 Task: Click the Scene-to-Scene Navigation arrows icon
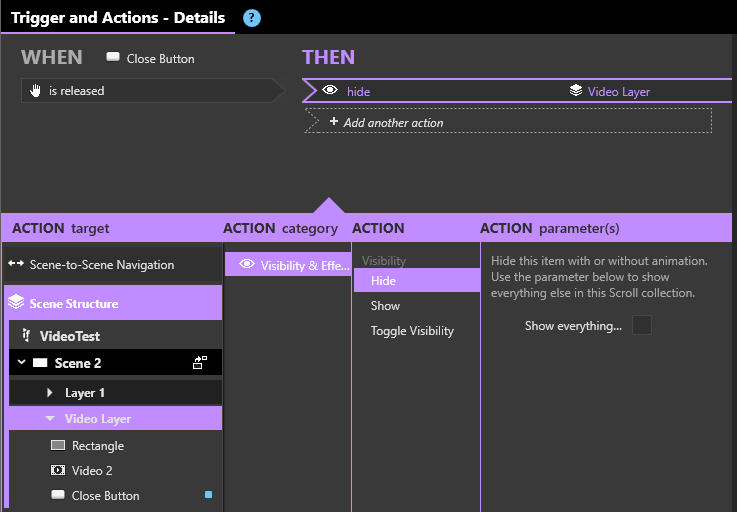[x=16, y=264]
